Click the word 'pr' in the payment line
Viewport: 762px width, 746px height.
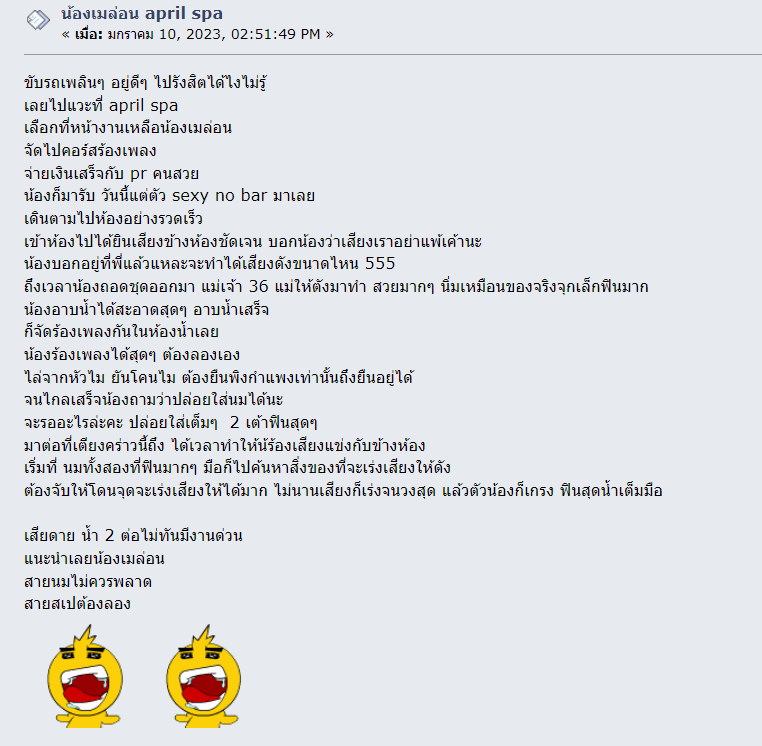(x=139, y=174)
